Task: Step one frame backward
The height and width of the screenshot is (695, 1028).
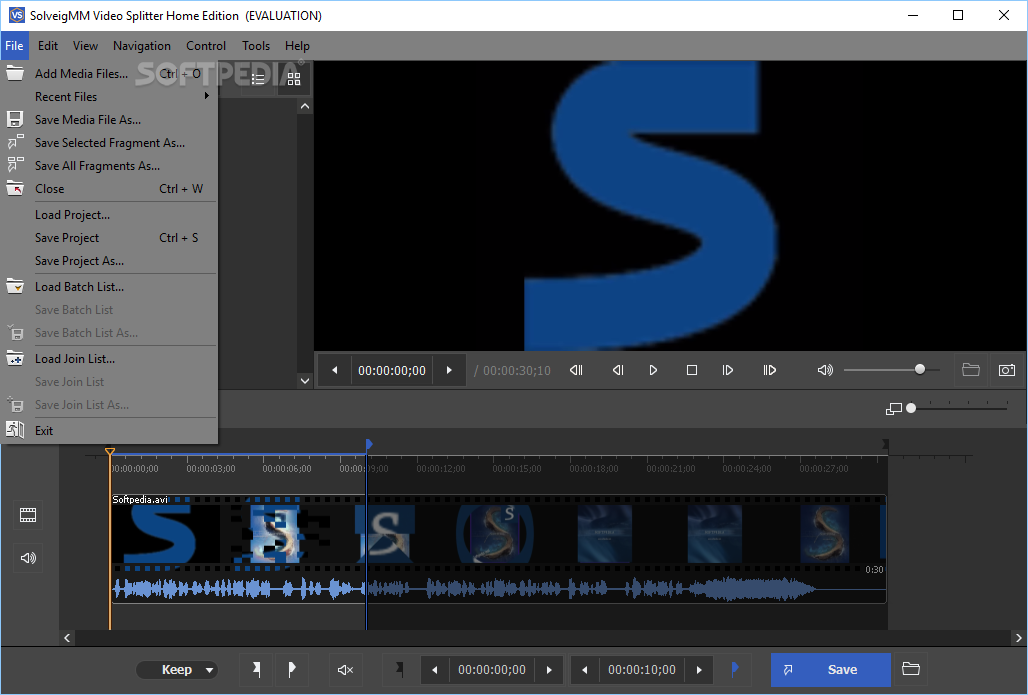Action: coord(618,370)
